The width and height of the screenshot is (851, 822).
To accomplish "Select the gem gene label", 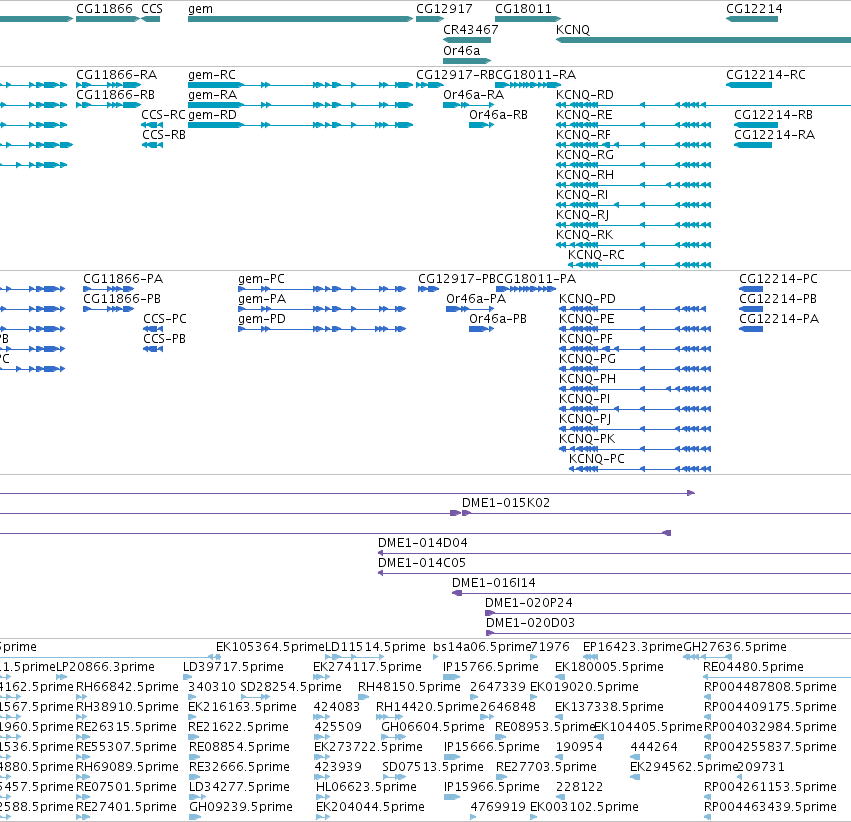I will (200, 9).
